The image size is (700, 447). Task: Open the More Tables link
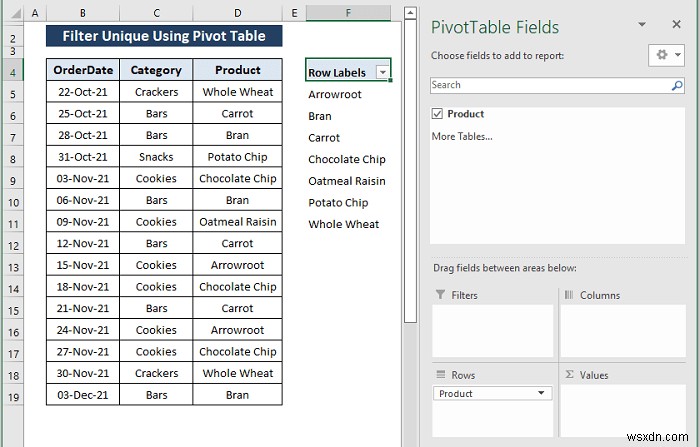462,137
